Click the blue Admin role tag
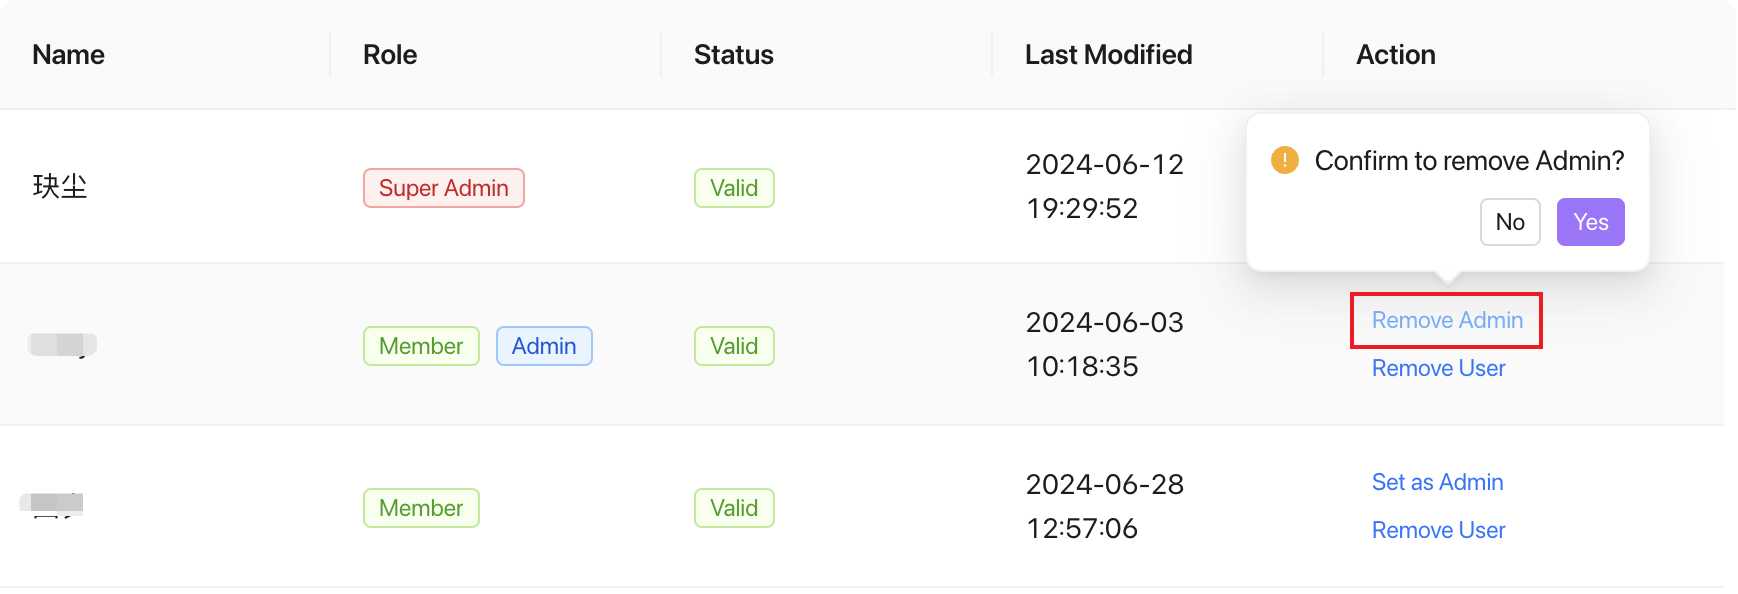Image resolution: width=1738 pixels, height=594 pixels. (544, 346)
